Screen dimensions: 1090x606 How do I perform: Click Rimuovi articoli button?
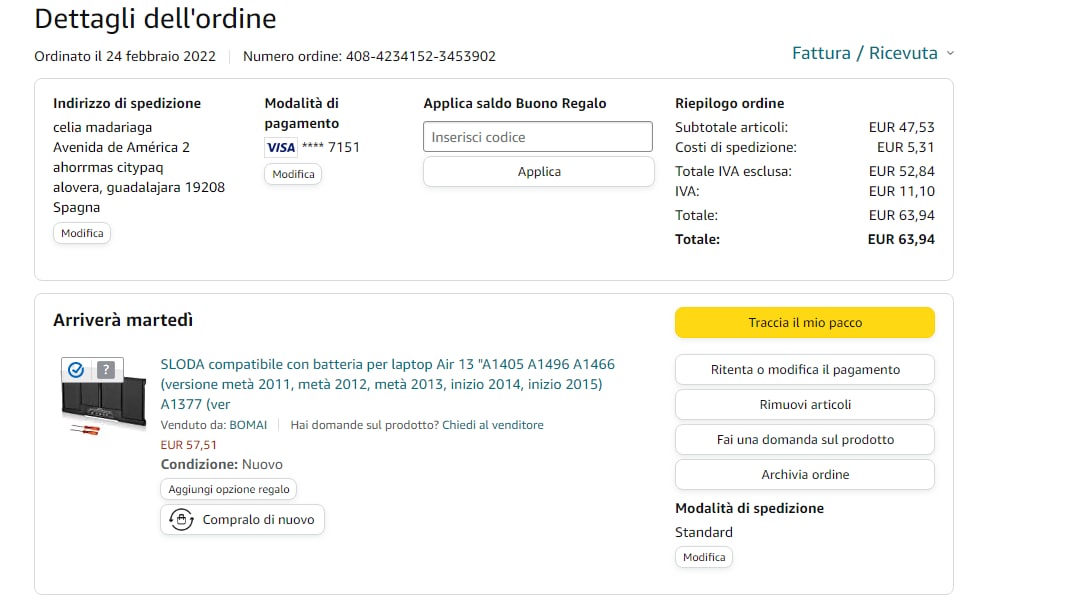coord(804,405)
